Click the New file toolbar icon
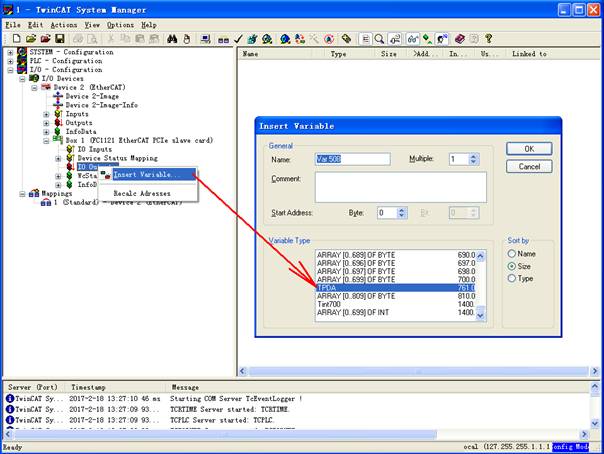This screenshot has width=604, height=454. (x=16, y=39)
